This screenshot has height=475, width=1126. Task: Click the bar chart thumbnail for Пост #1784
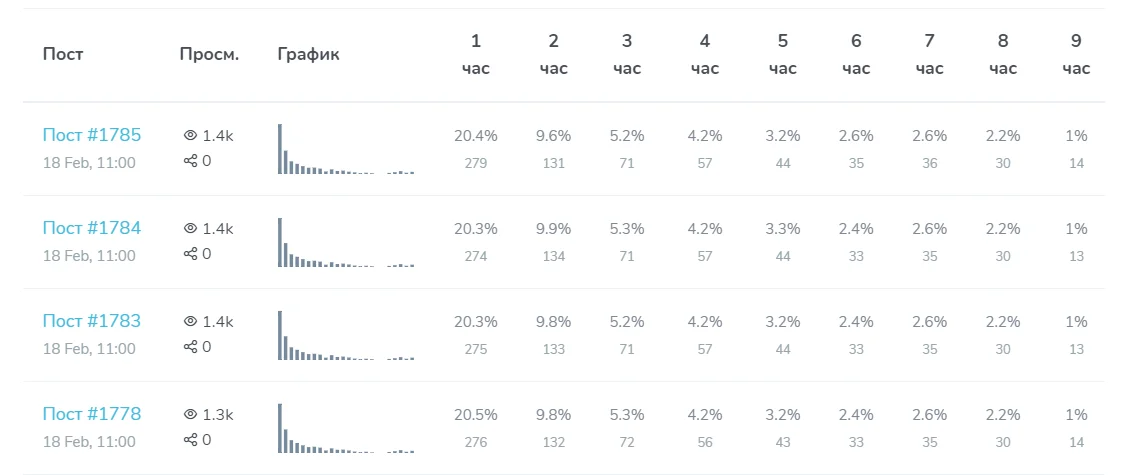345,243
